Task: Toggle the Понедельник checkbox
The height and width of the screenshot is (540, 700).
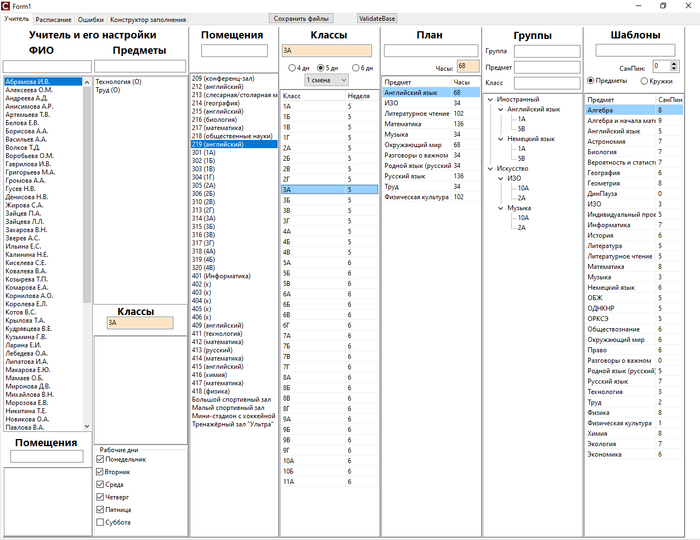Action: pos(100,459)
